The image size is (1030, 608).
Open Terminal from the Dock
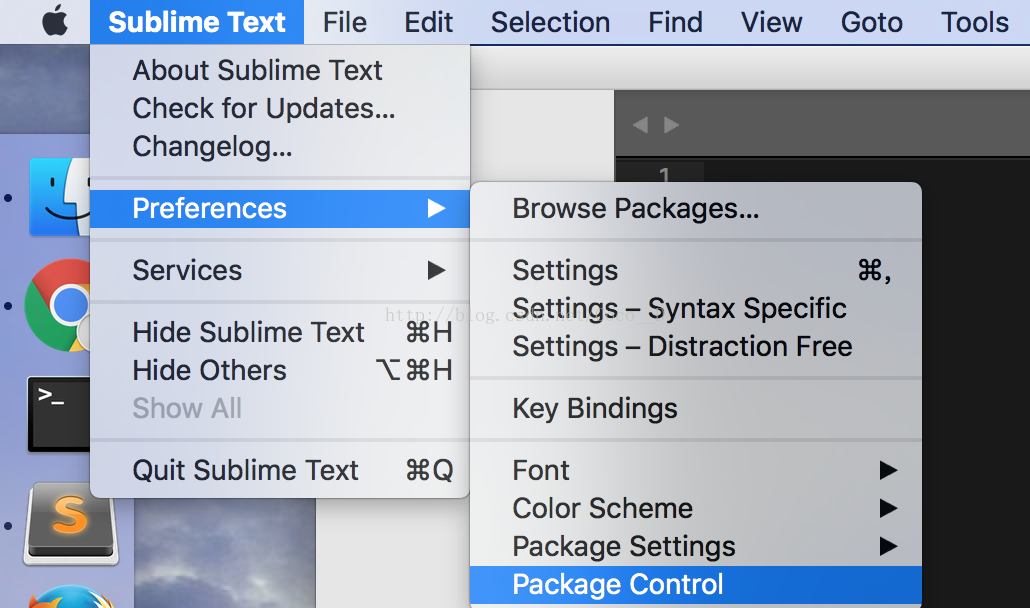[58, 414]
